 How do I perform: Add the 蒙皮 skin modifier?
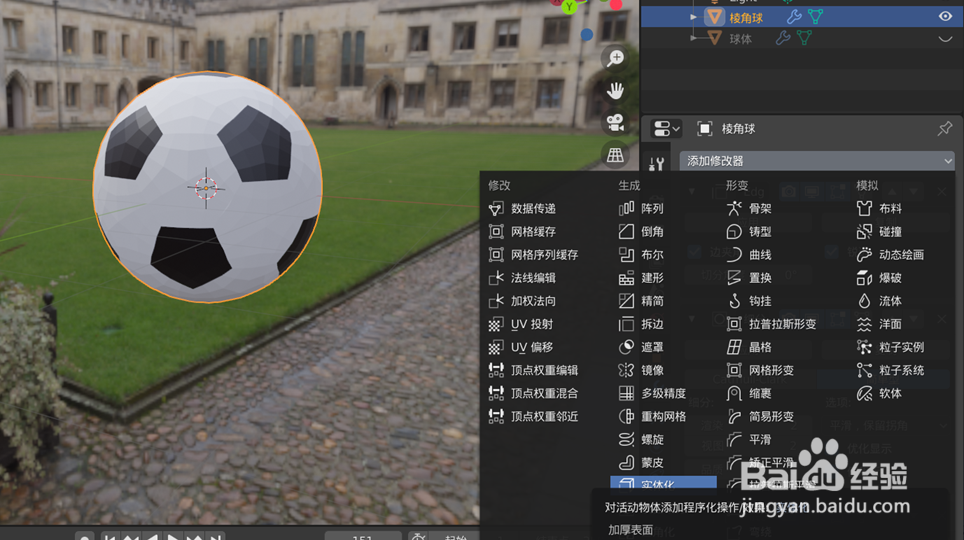click(x=641, y=463)
